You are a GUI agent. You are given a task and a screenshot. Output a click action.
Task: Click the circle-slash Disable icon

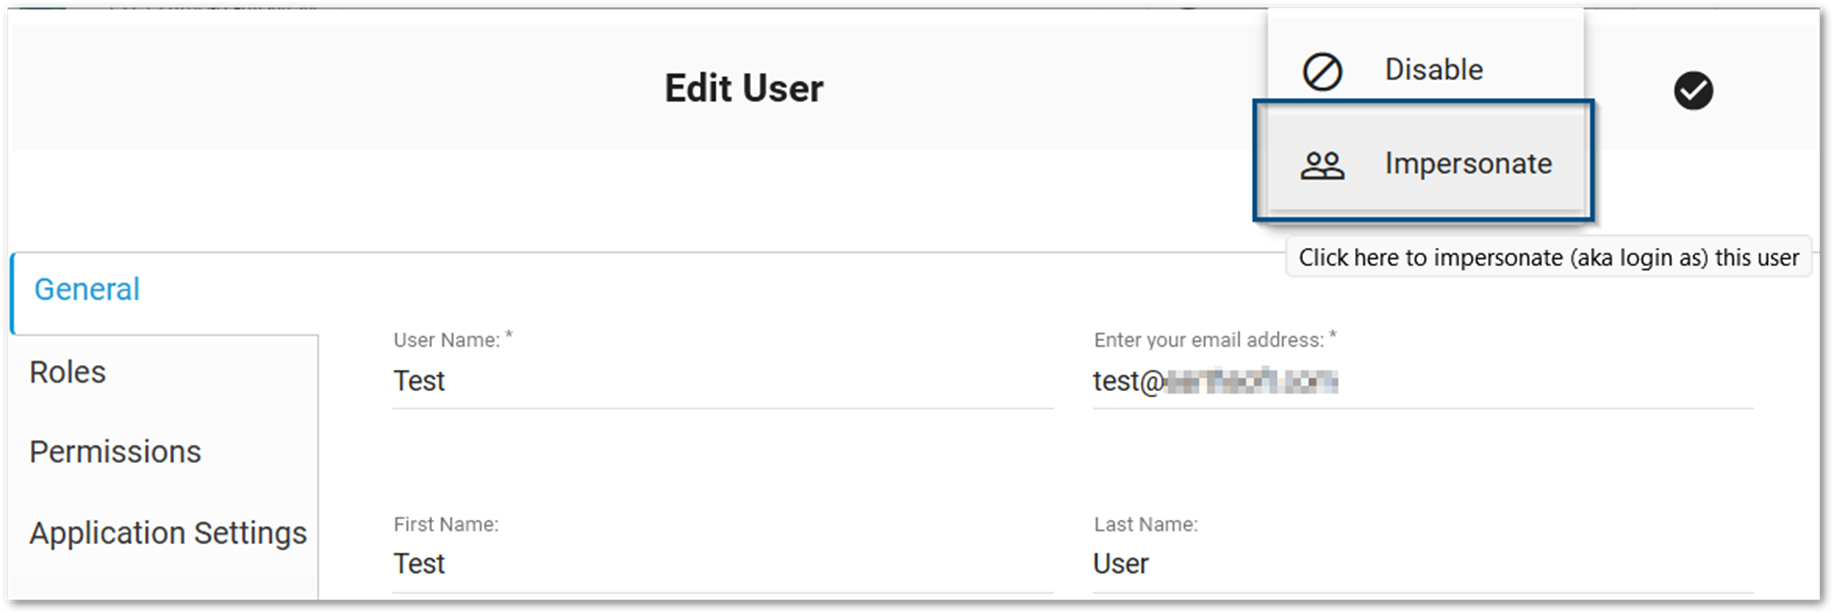coord(1322,72)
